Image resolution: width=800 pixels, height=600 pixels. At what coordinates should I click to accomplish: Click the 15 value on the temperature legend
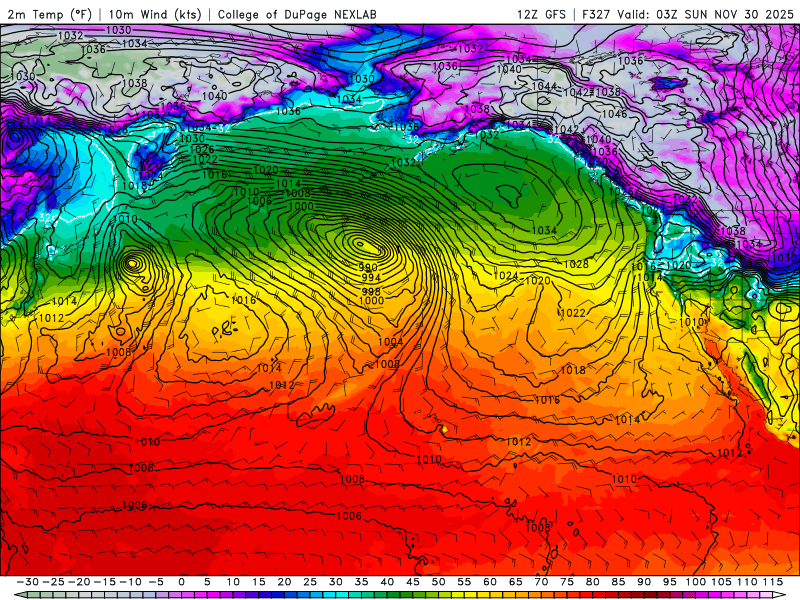[259, 582]
